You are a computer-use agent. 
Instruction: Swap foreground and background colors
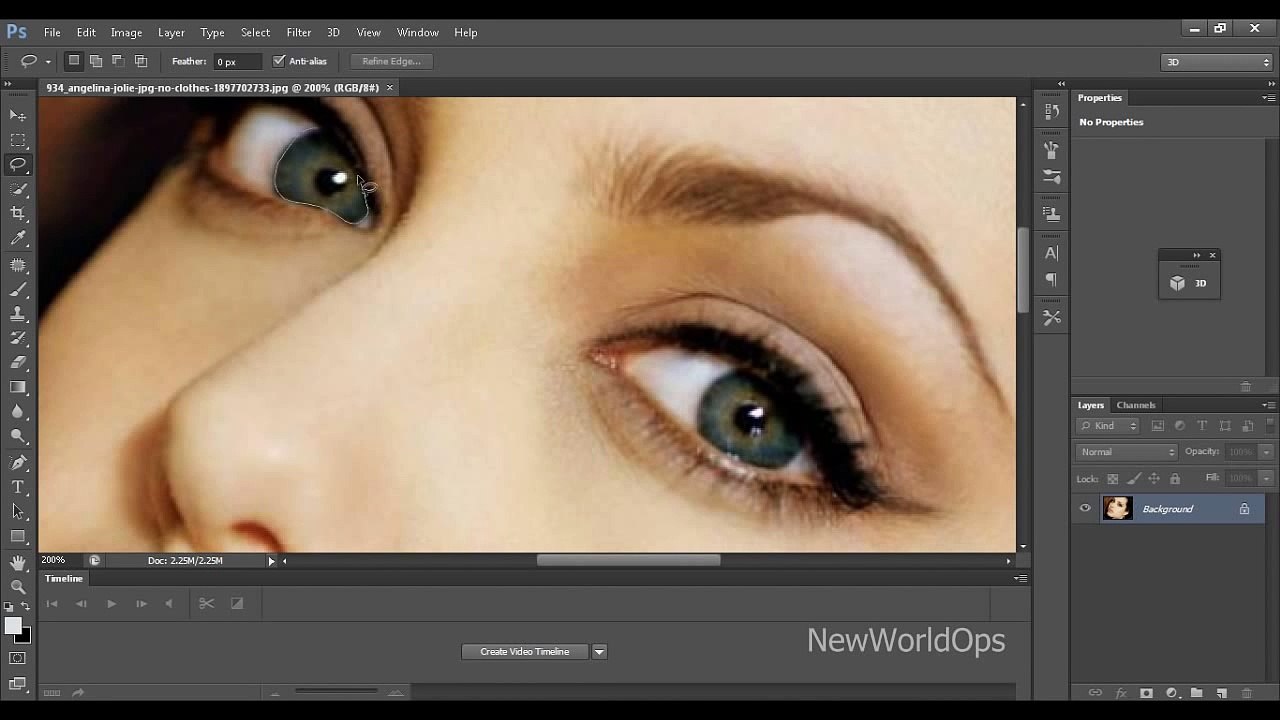pyautogui.click(x=25, y=606)
